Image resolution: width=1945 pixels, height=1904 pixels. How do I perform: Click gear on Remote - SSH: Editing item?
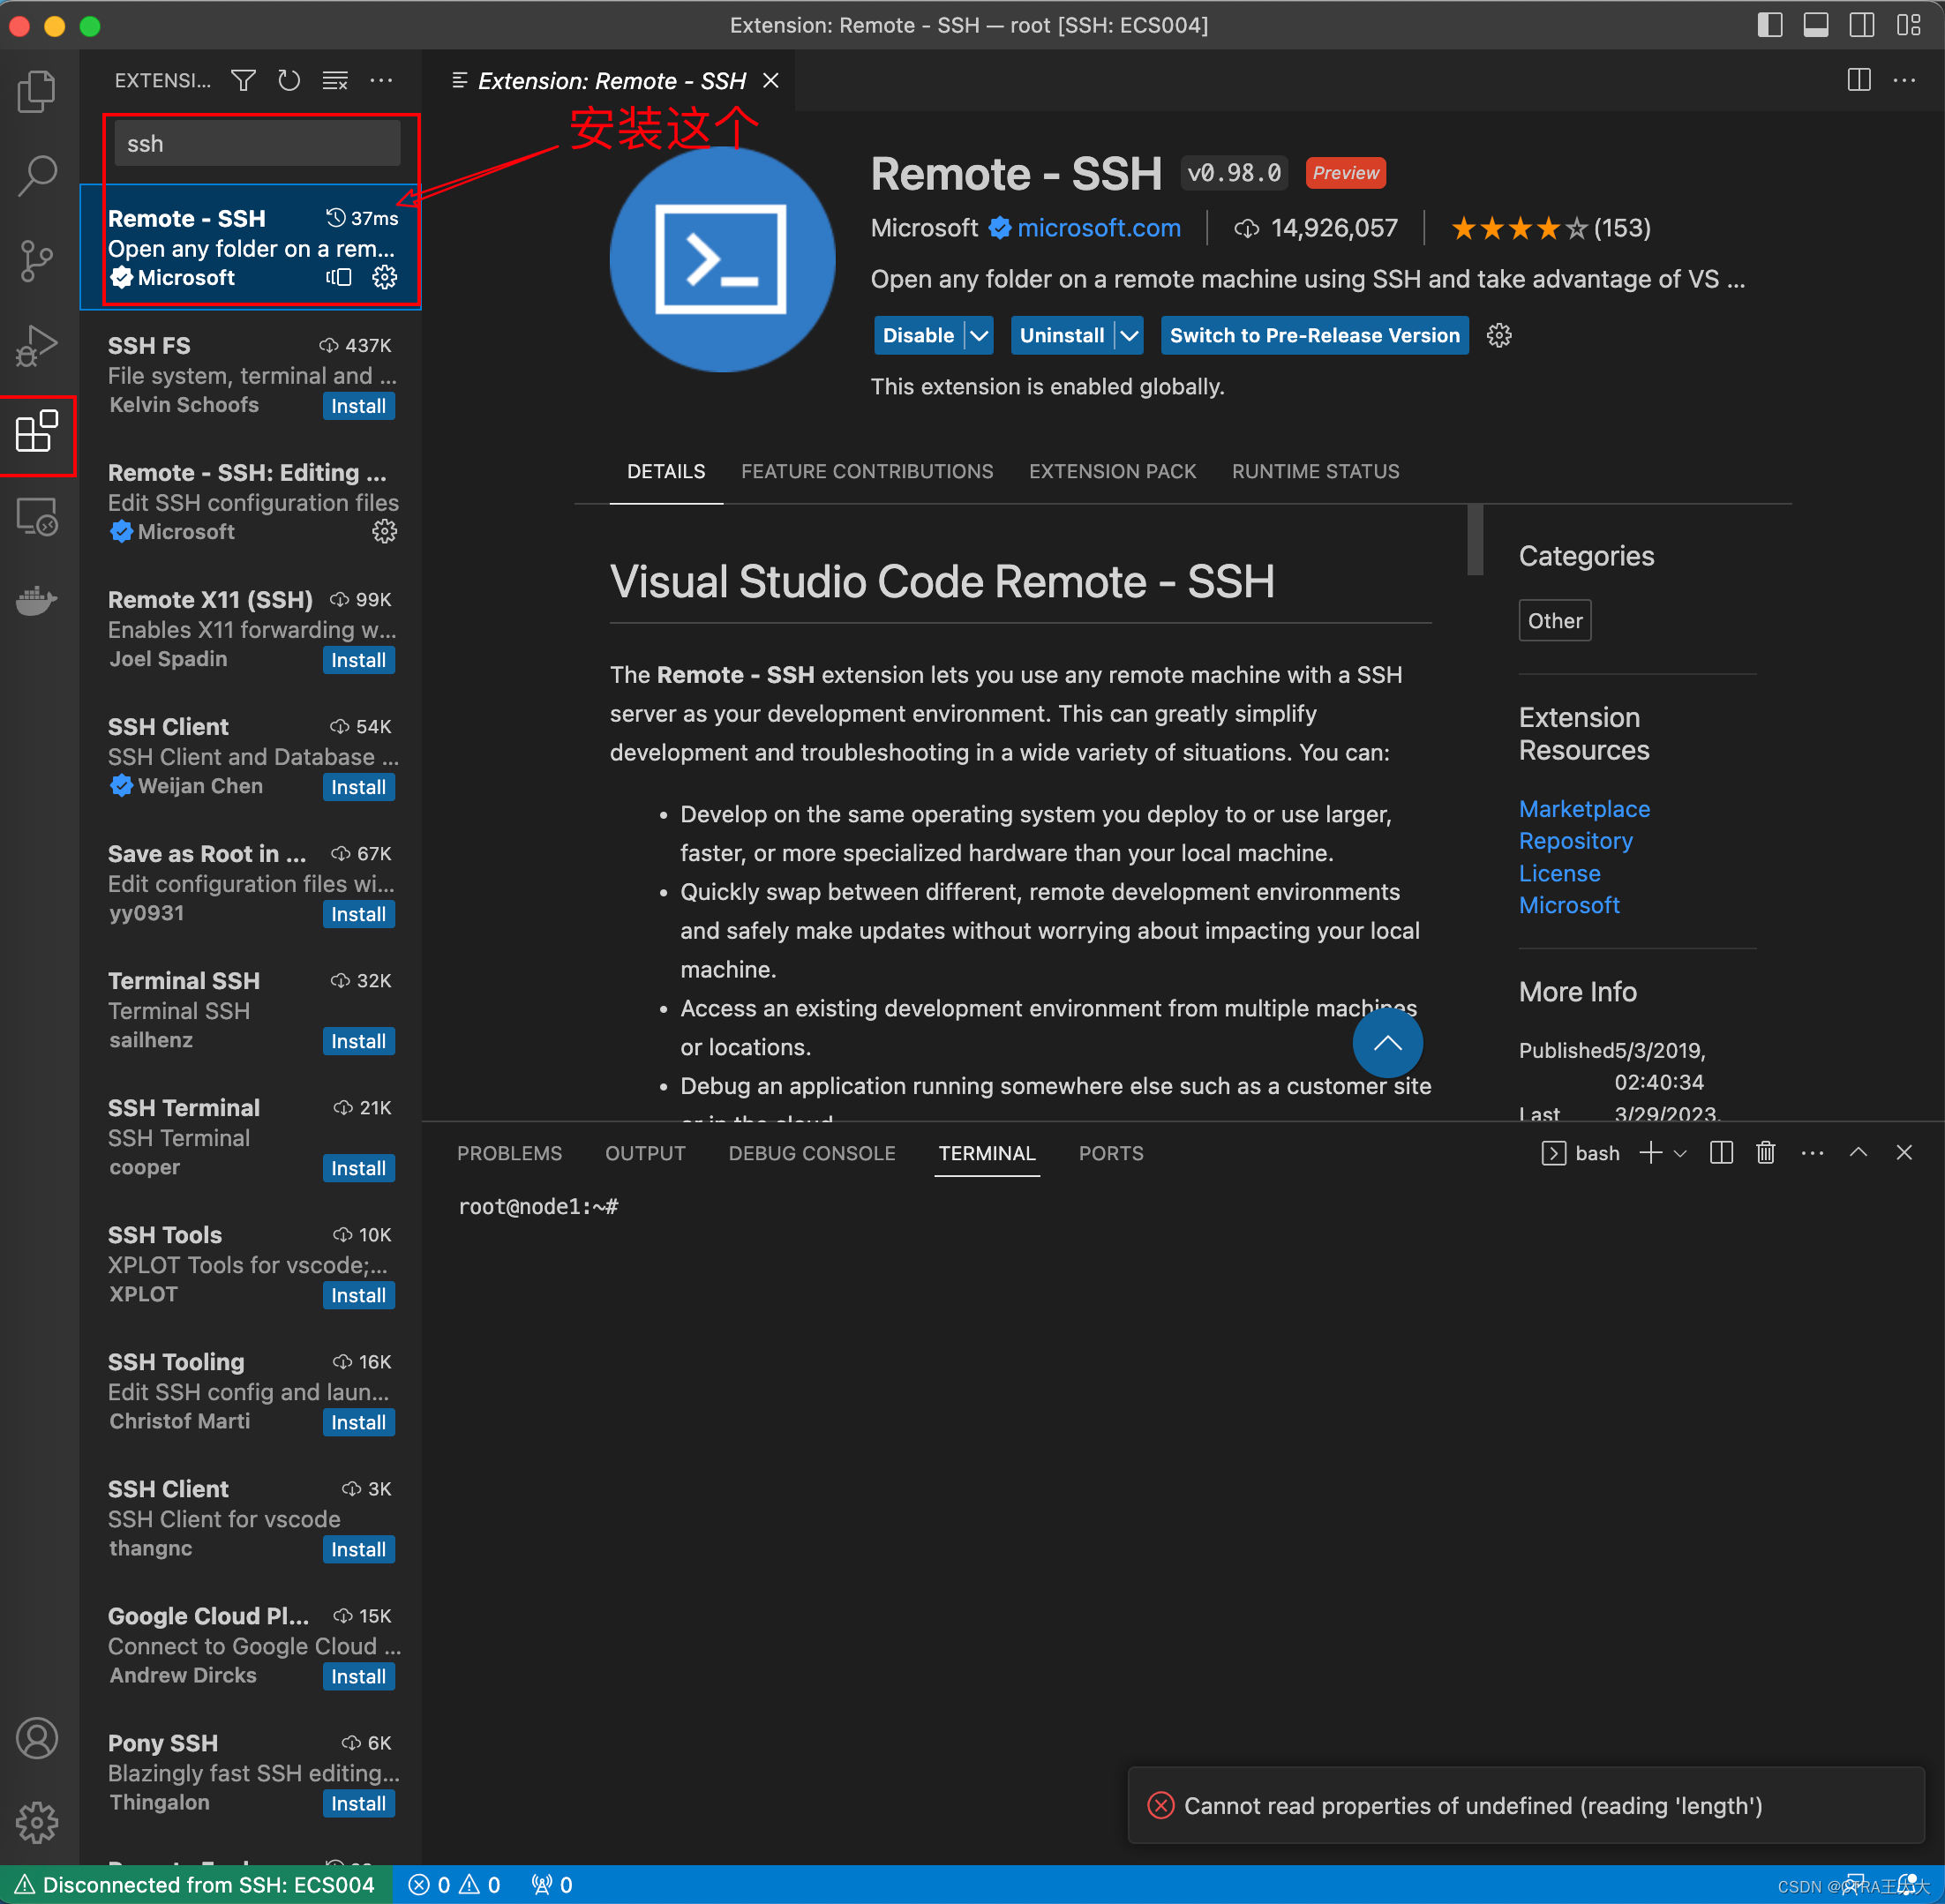pos(385,531)
